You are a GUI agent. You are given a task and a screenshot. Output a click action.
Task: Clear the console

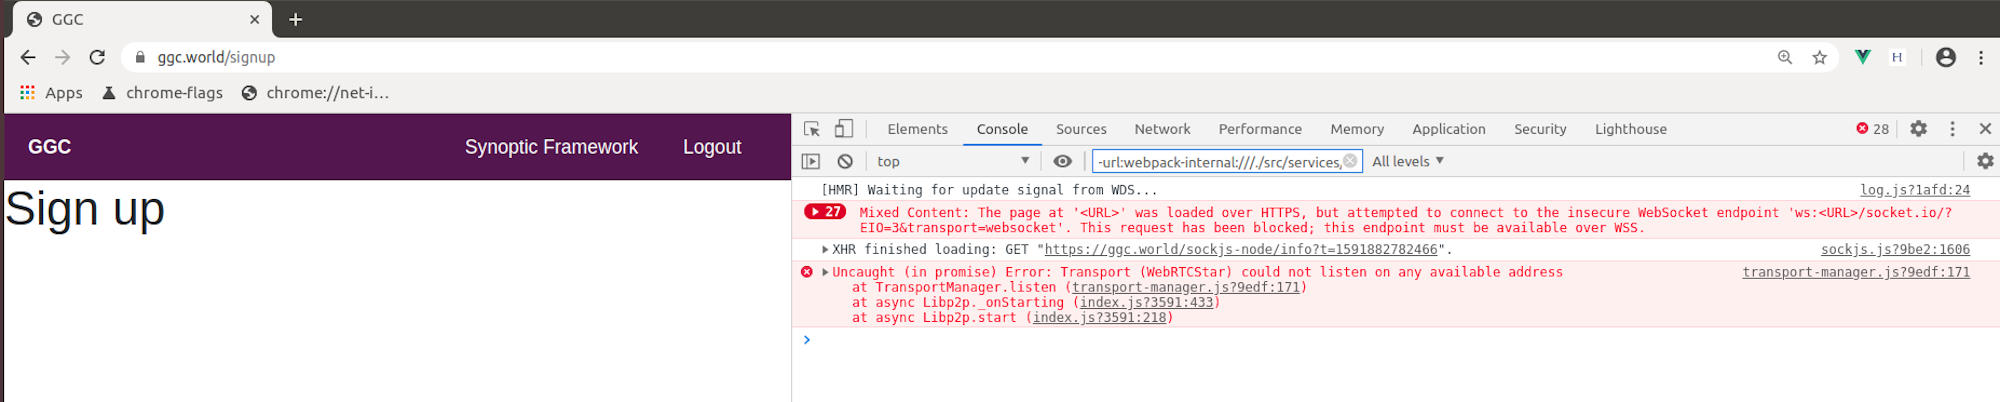pyautogui.click(x=845, y=161)
